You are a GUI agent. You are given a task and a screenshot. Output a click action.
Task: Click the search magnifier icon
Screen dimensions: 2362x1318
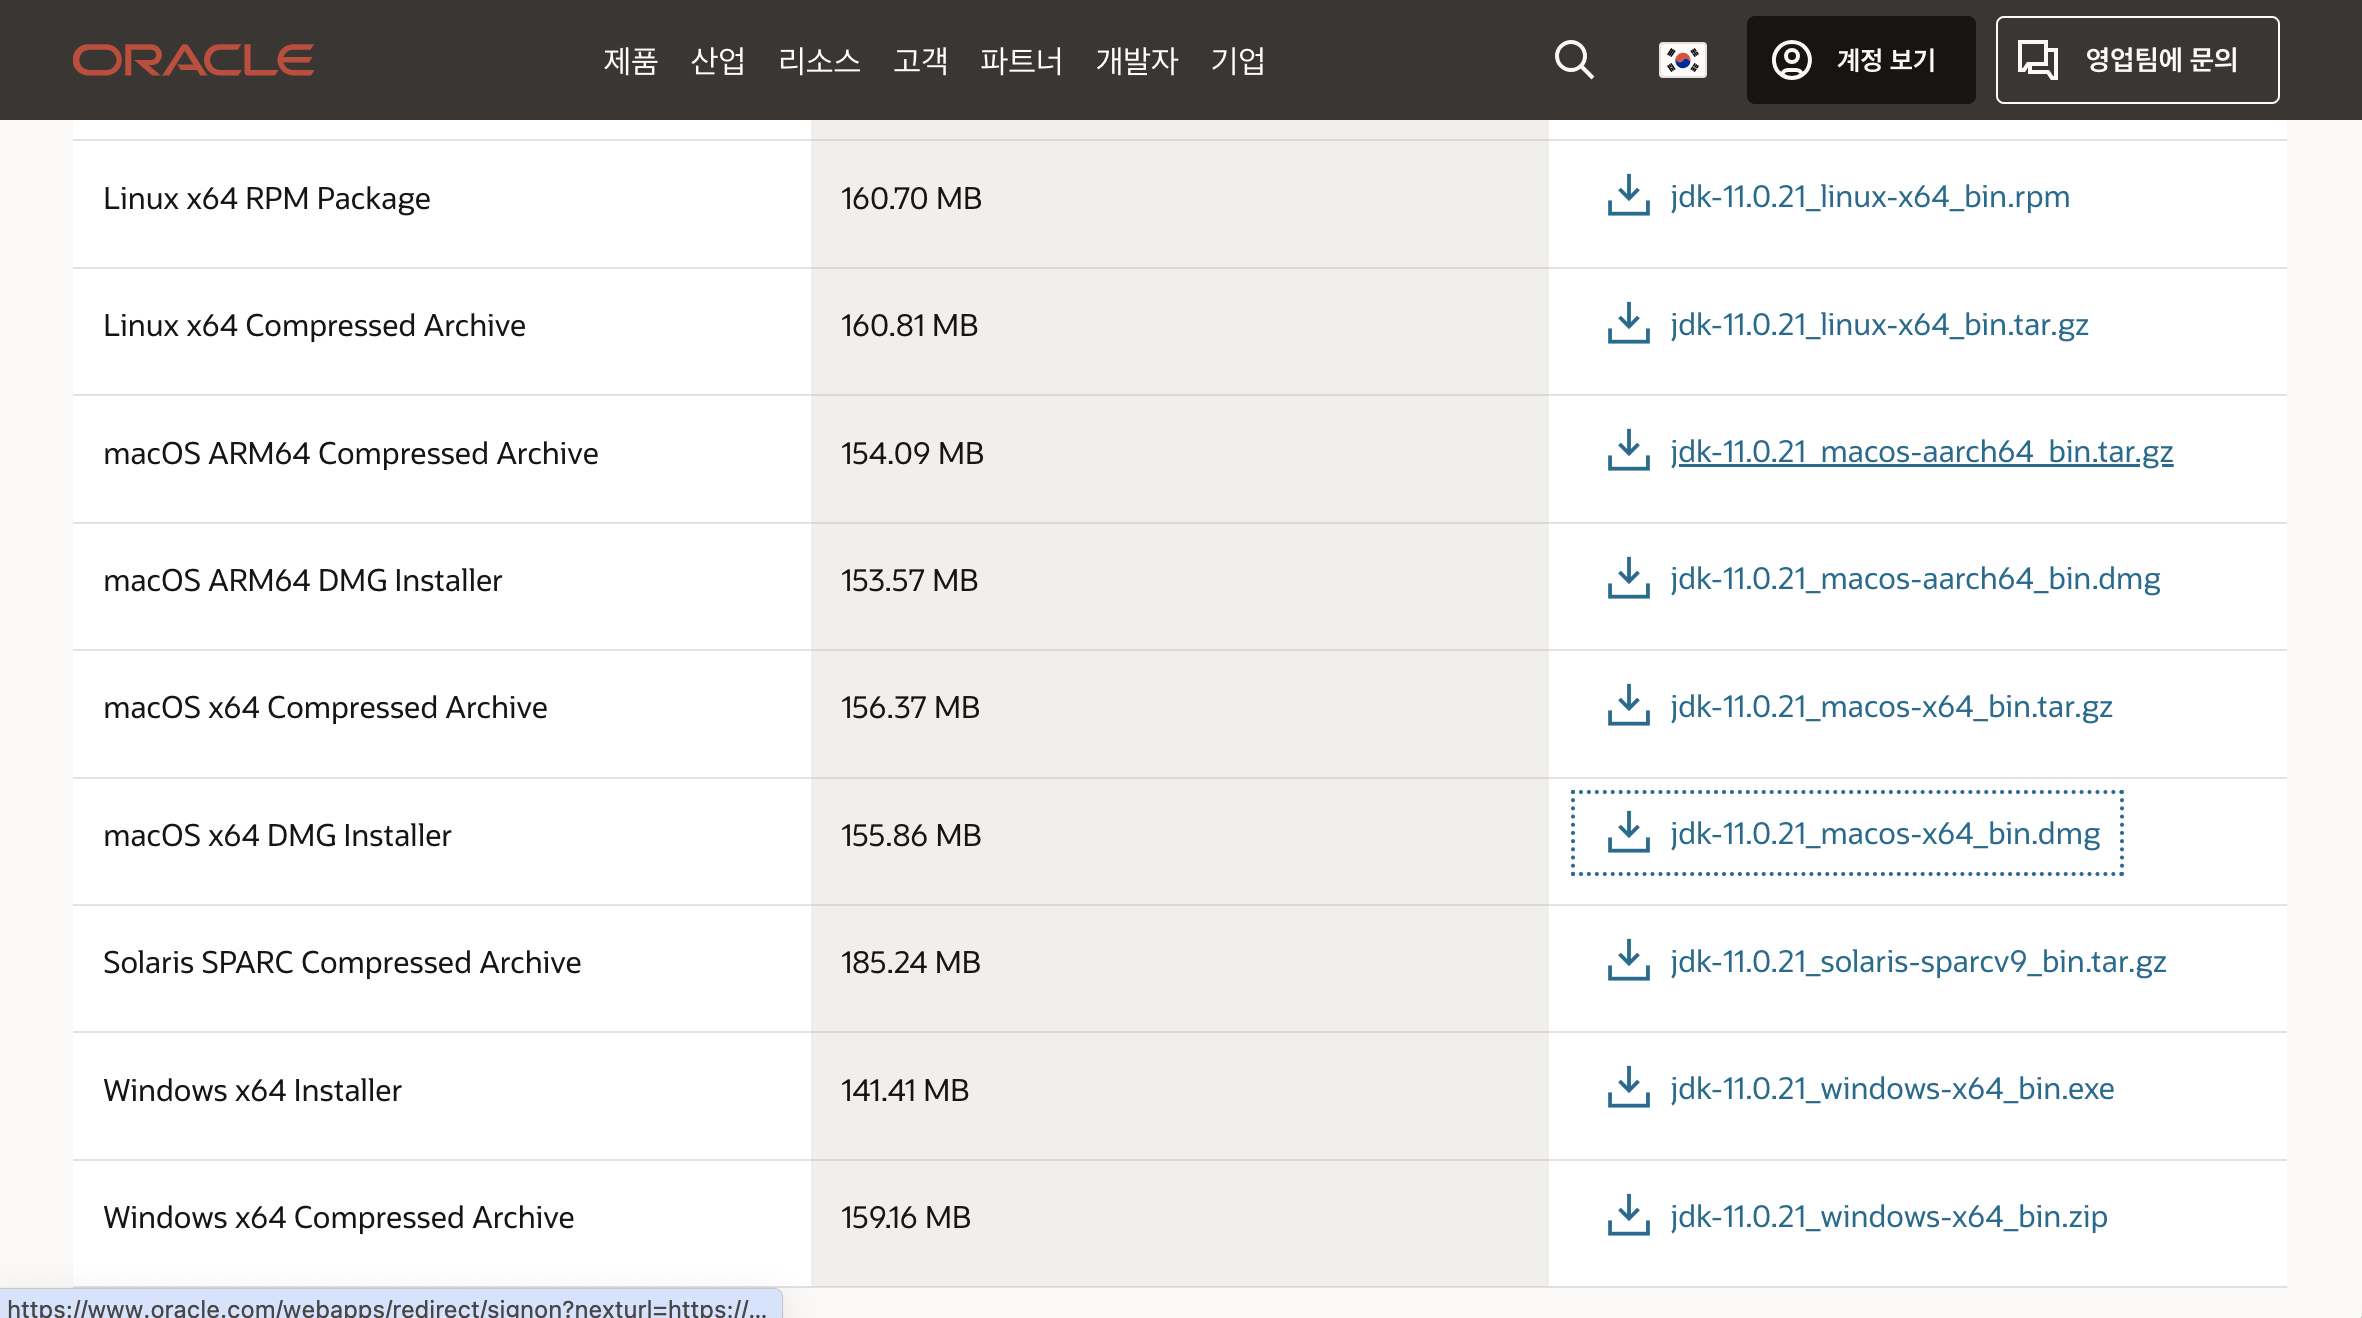coord(1573,60)
